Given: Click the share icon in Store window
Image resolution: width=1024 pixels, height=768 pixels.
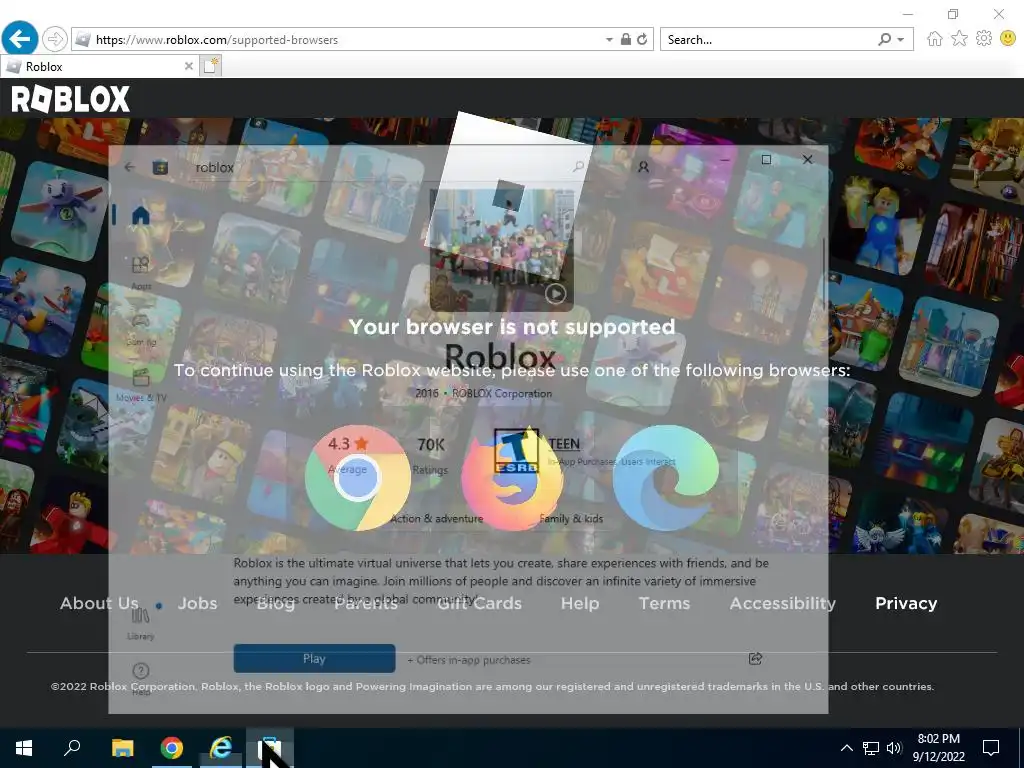Looking at the screenshot, I should point(756,658).
